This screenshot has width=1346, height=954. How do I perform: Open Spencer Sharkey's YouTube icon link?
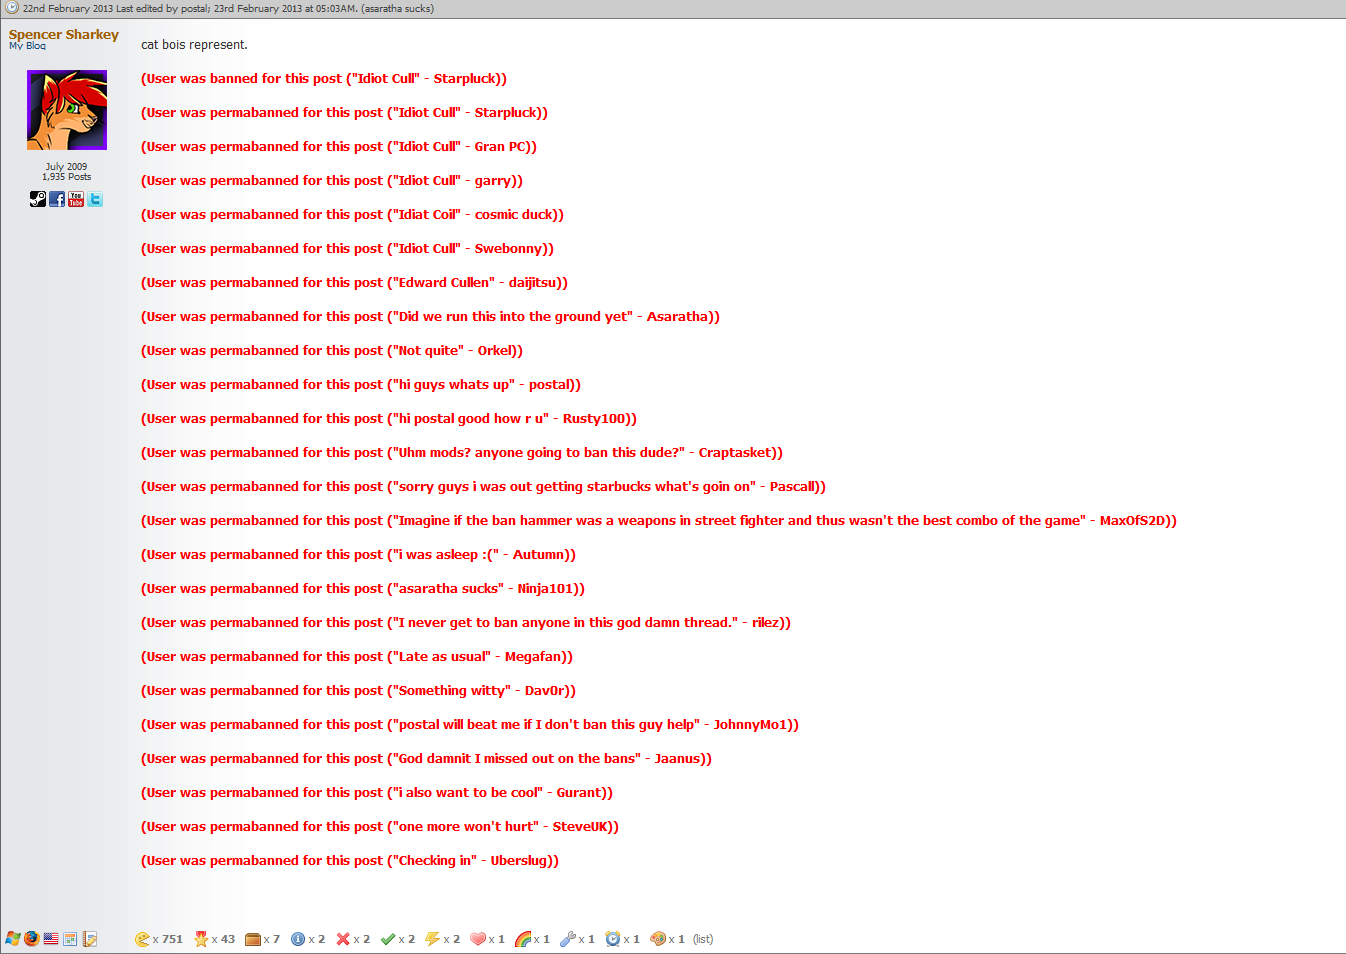click(76, 199)
